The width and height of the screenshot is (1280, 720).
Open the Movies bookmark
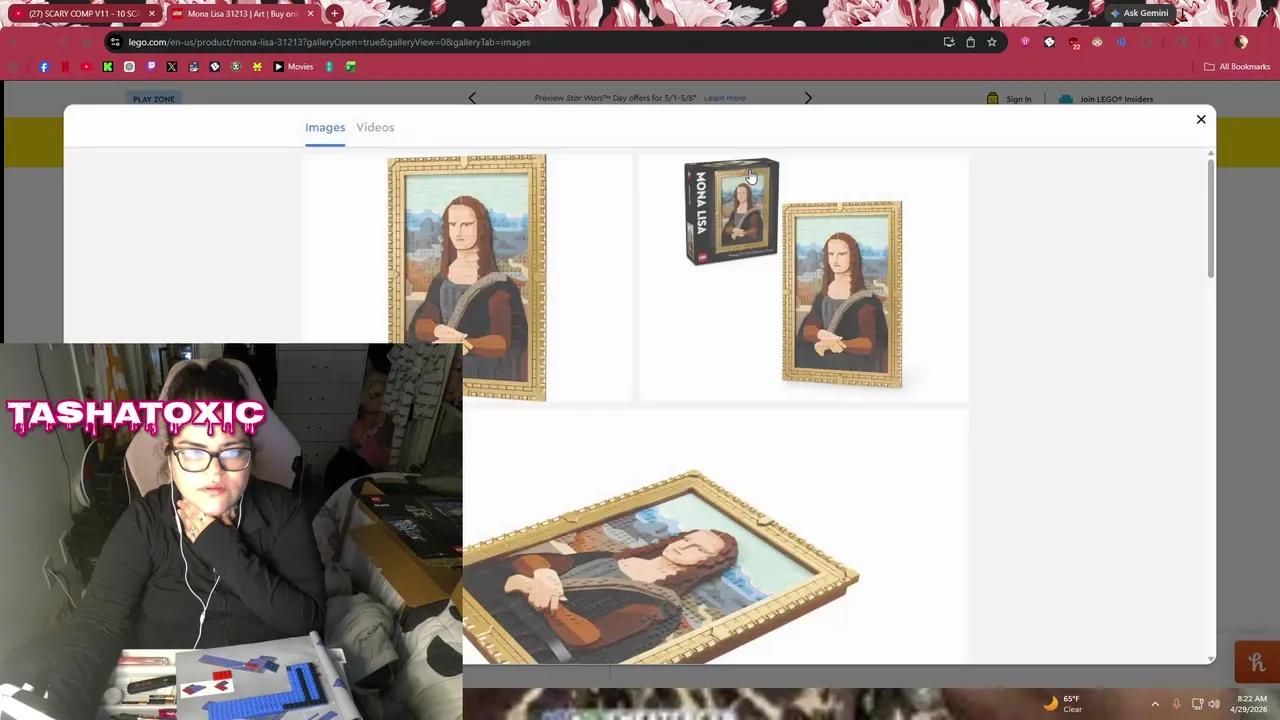click(x=294, y=67)
